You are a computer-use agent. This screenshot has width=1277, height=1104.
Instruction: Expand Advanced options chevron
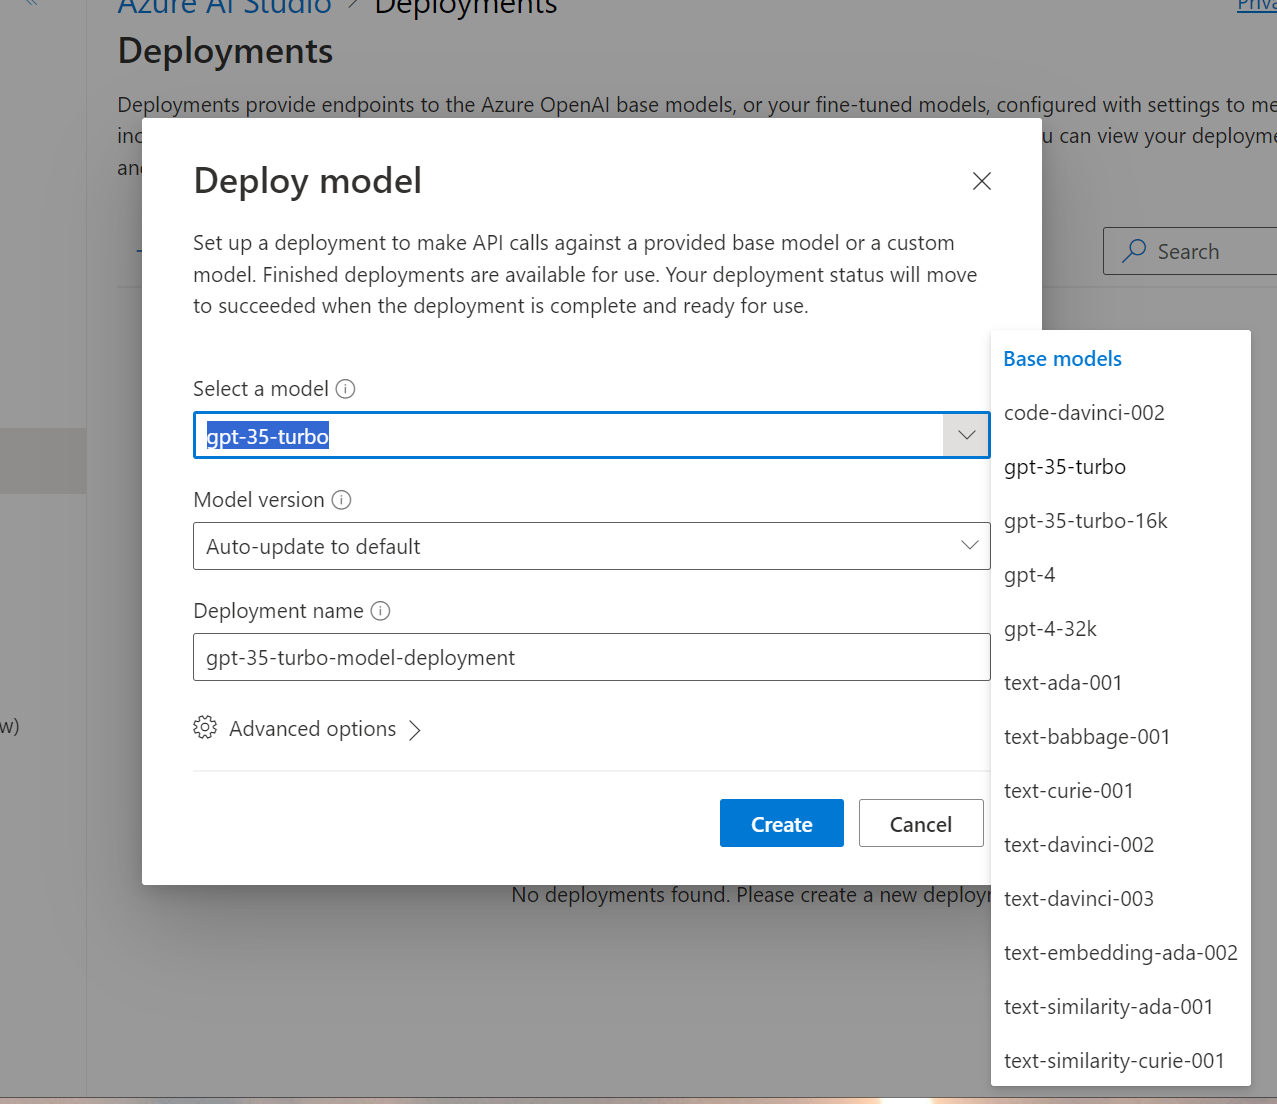[415, 730]
